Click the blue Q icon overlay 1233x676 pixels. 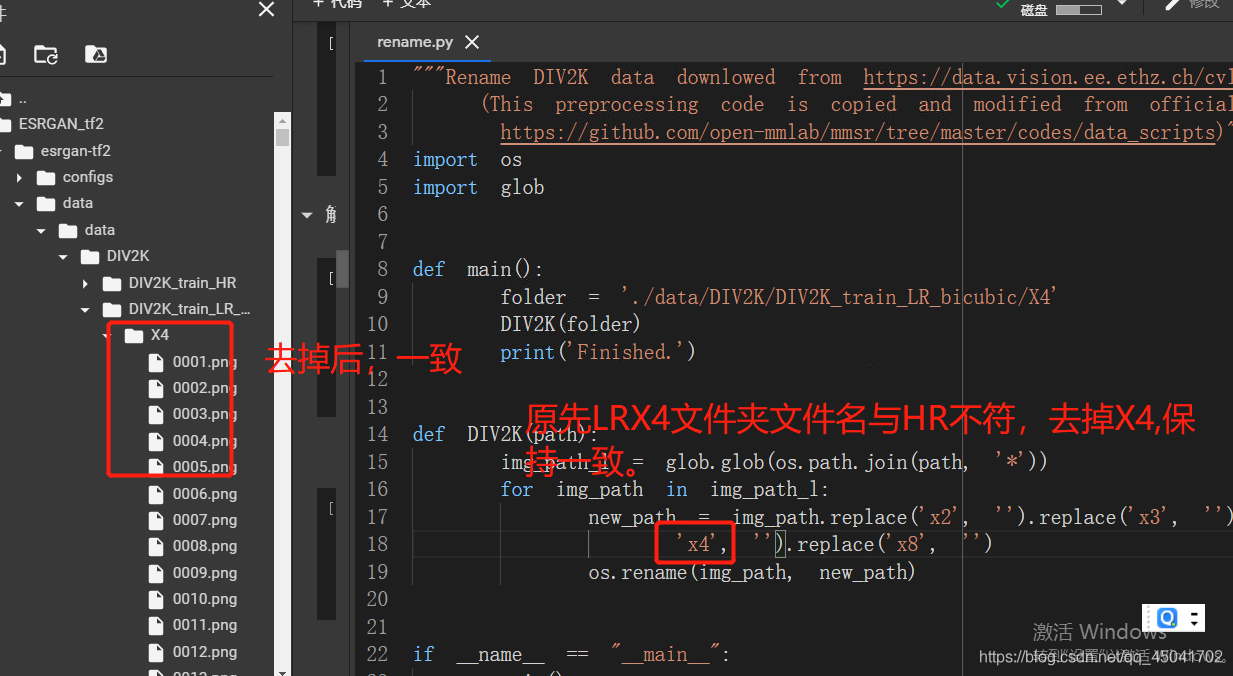(x=1167, y=617)
